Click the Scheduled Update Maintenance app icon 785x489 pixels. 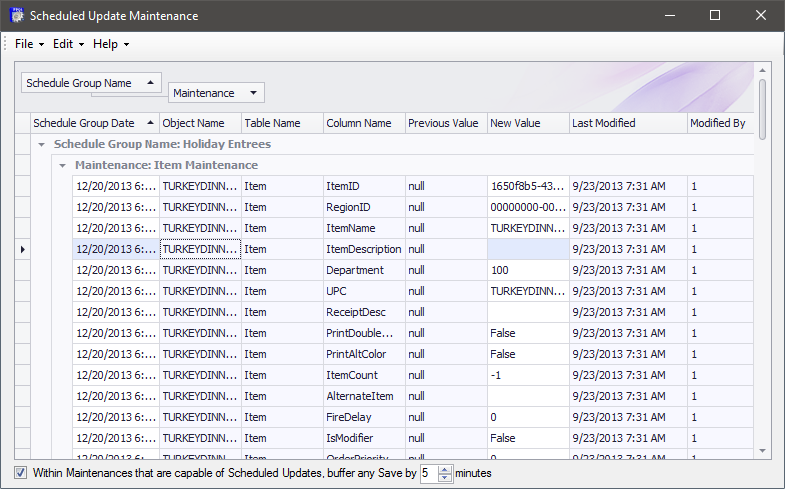coord(17,16)
